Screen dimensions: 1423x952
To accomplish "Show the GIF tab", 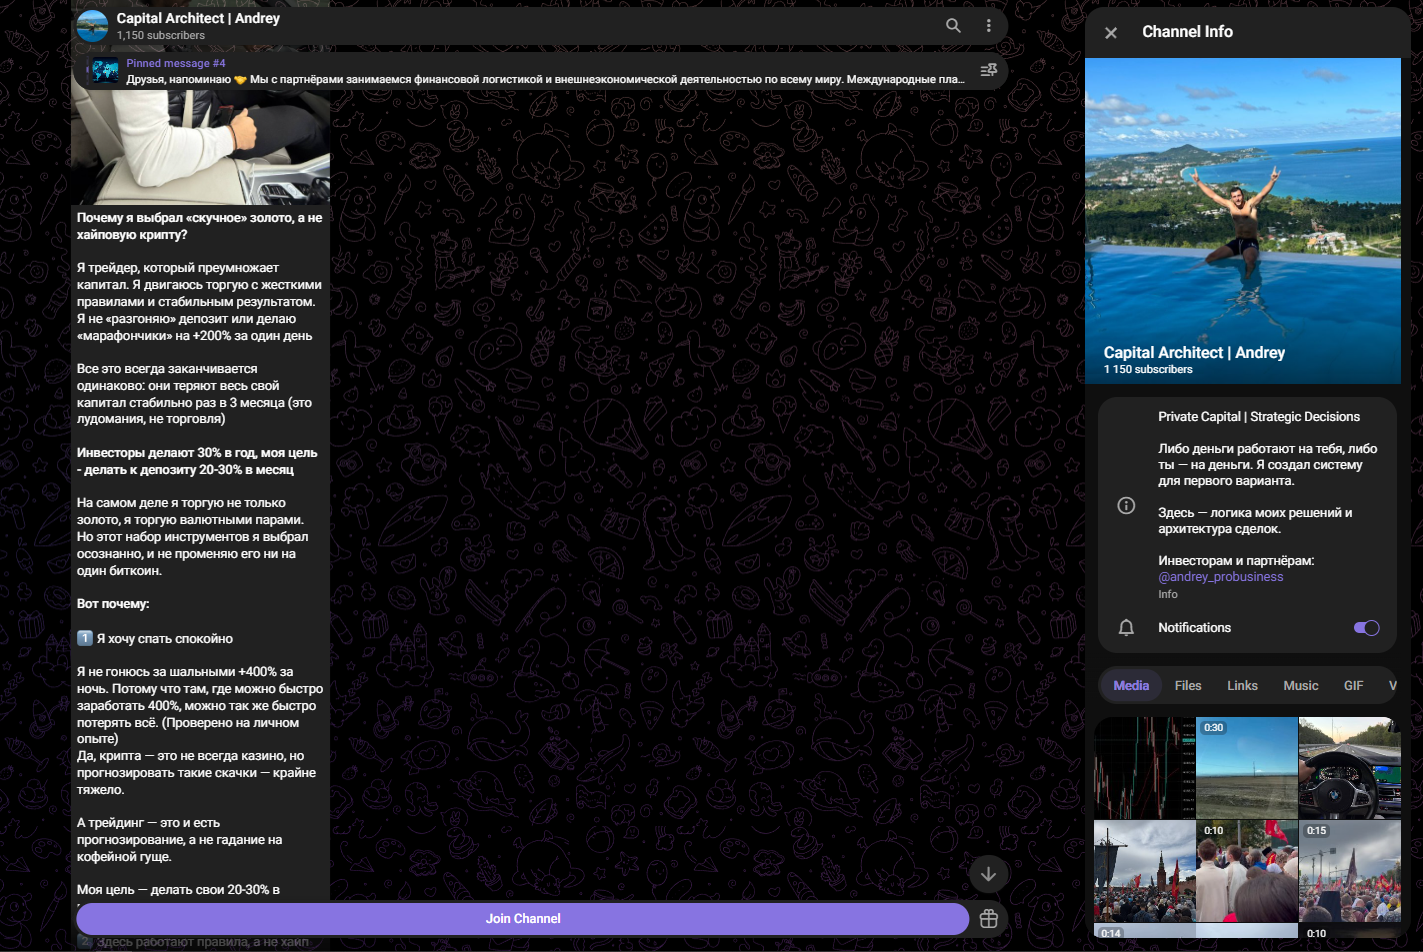I will click(x=1353, y=686).
